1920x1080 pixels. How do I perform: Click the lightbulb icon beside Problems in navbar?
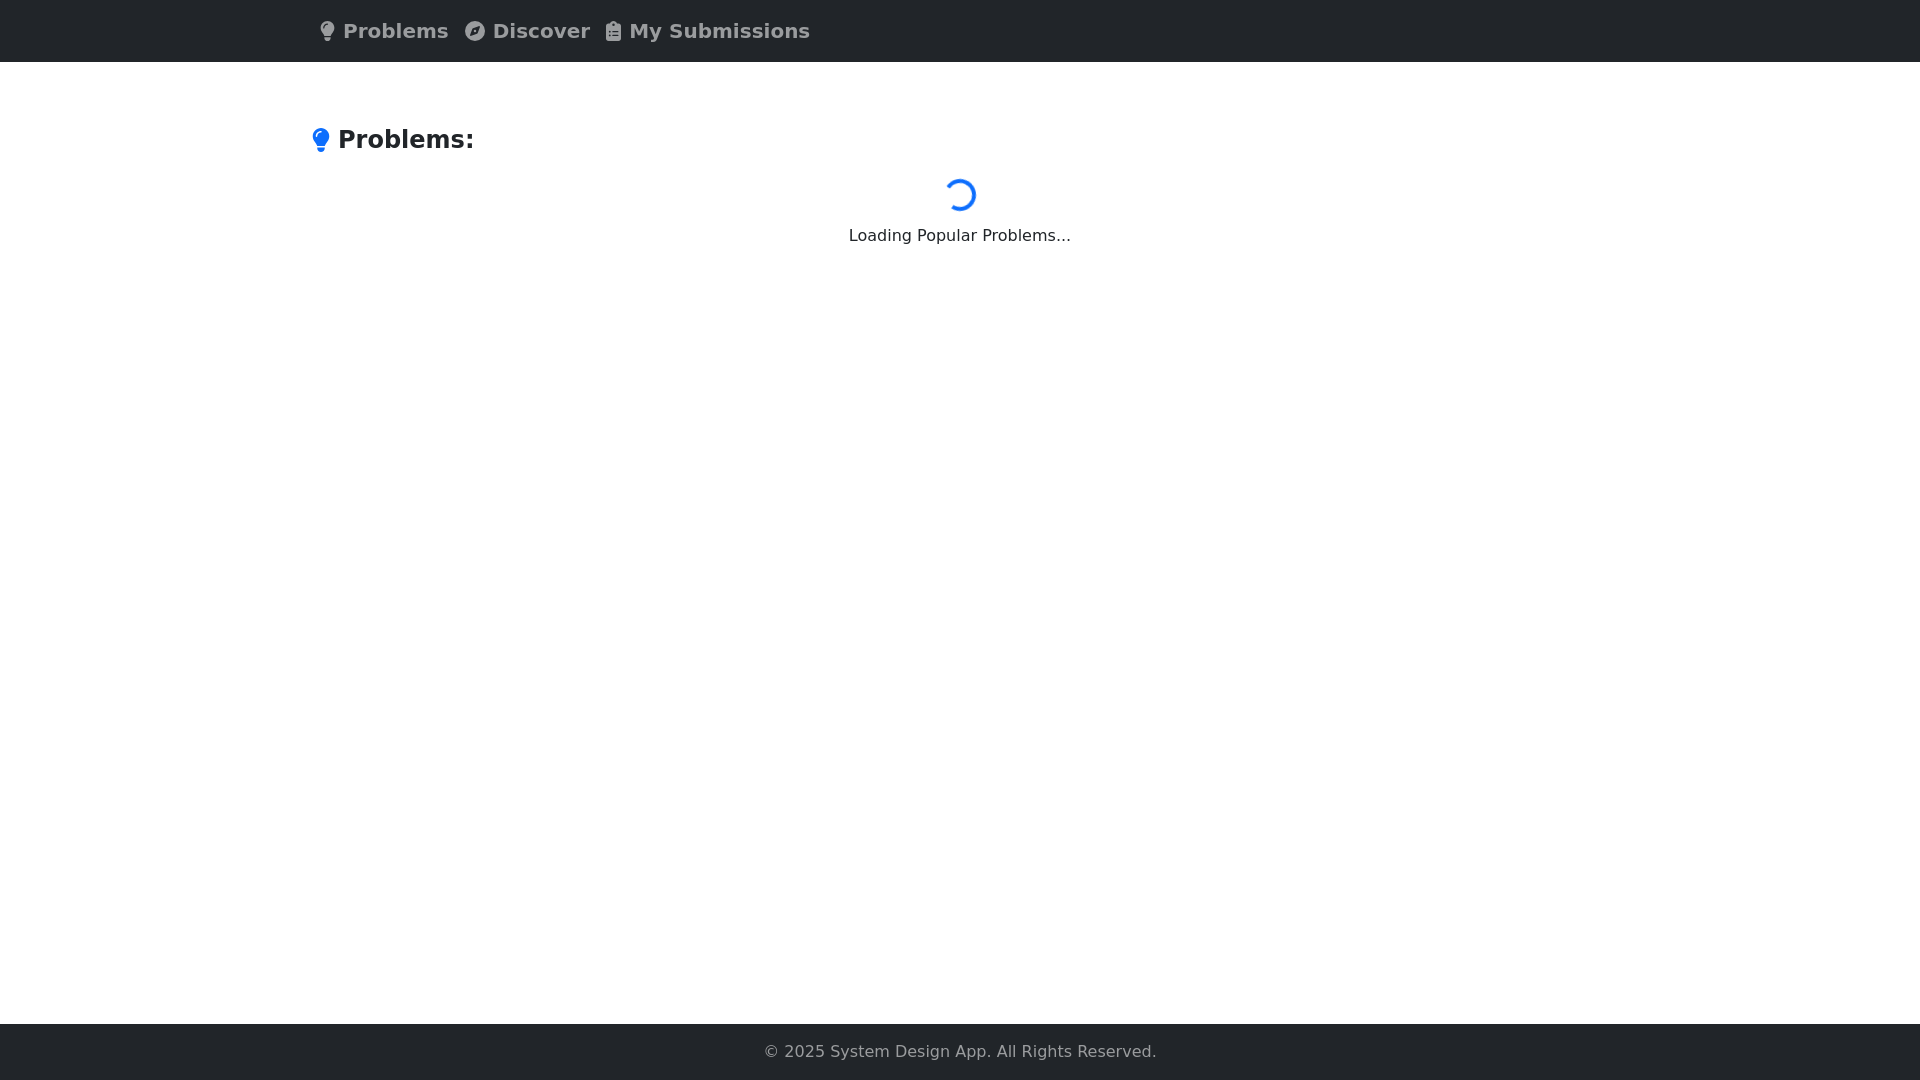(327, 31)
